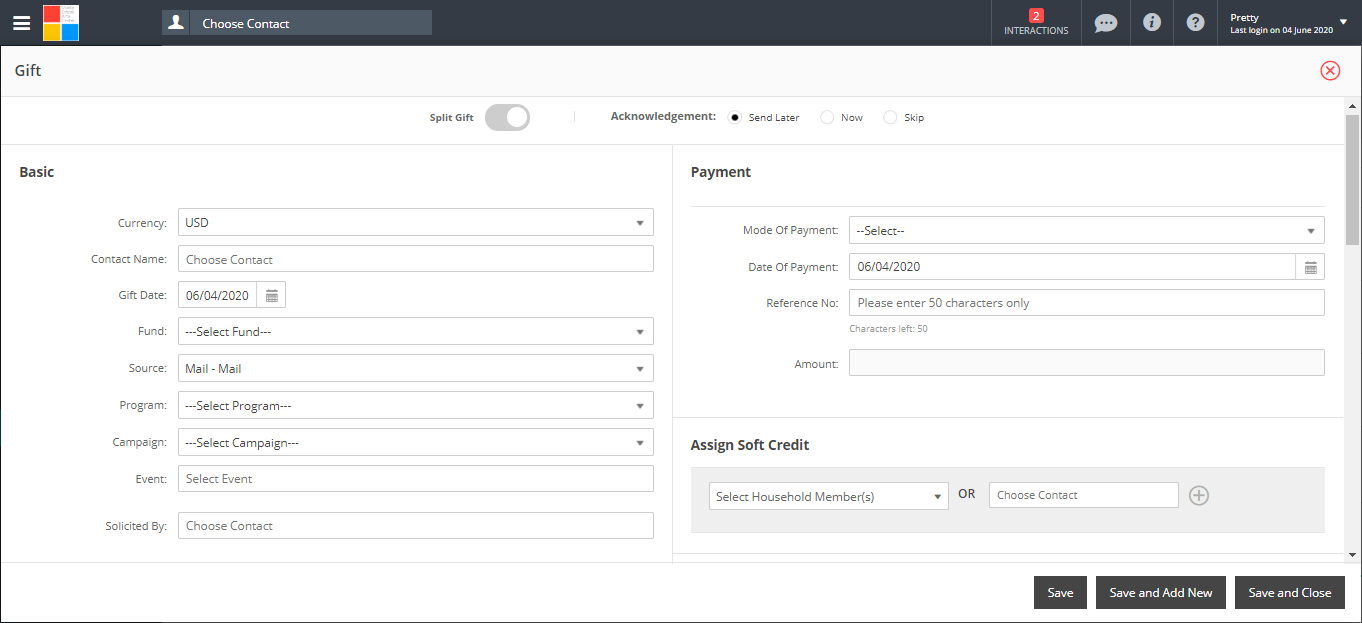Image resolution: width=1362 pixels, height=623 pixels.
Task: Click the vertical scrollbar thumb
Action: pyautogui.click(x=1352, y=180)
